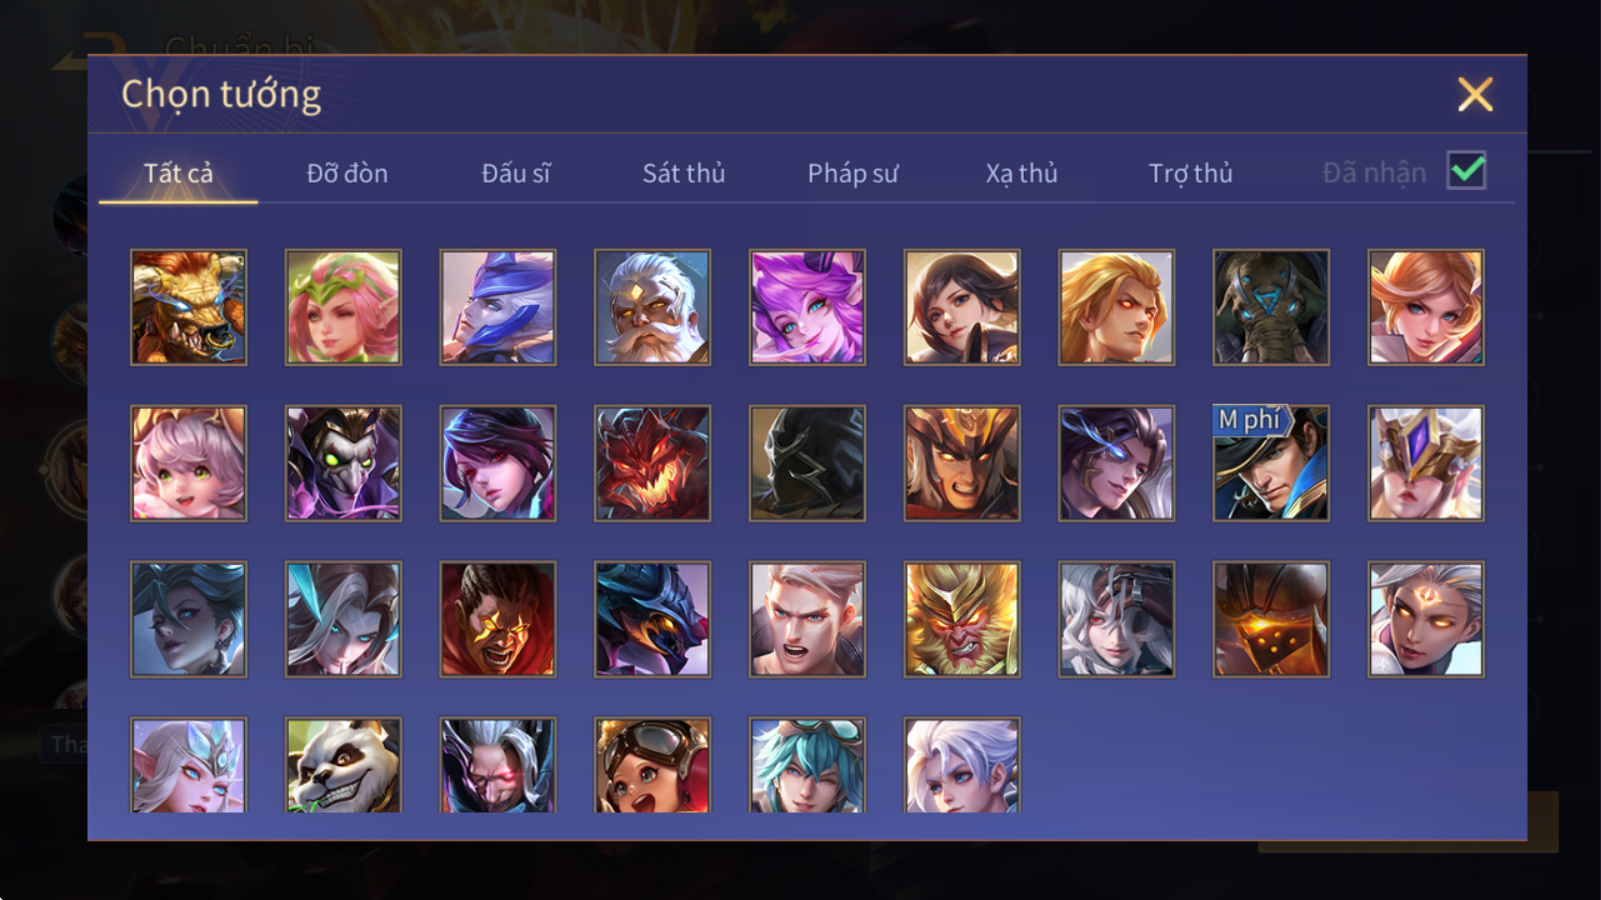This screenshot has width=1601, height=900.
Task: Filter heroes by 'Pháp sư'
Action: 853,173
